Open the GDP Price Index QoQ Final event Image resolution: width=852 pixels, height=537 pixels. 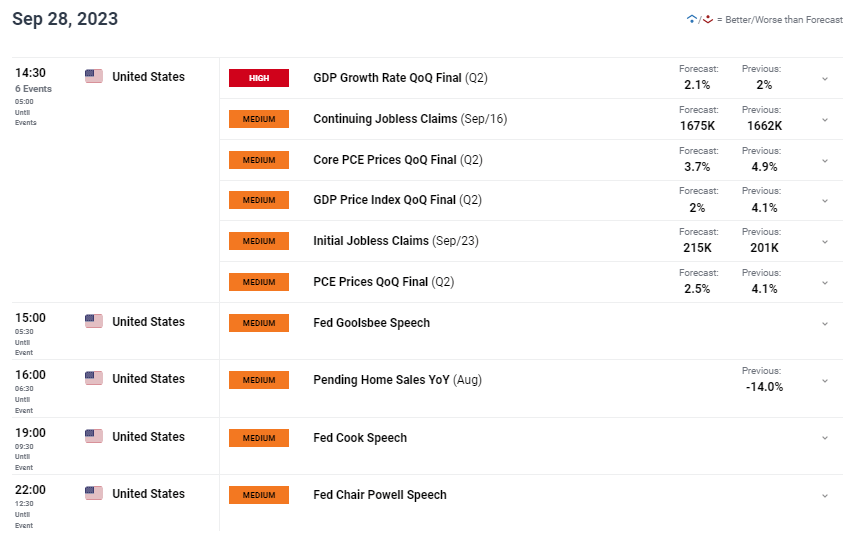point(397,200)
